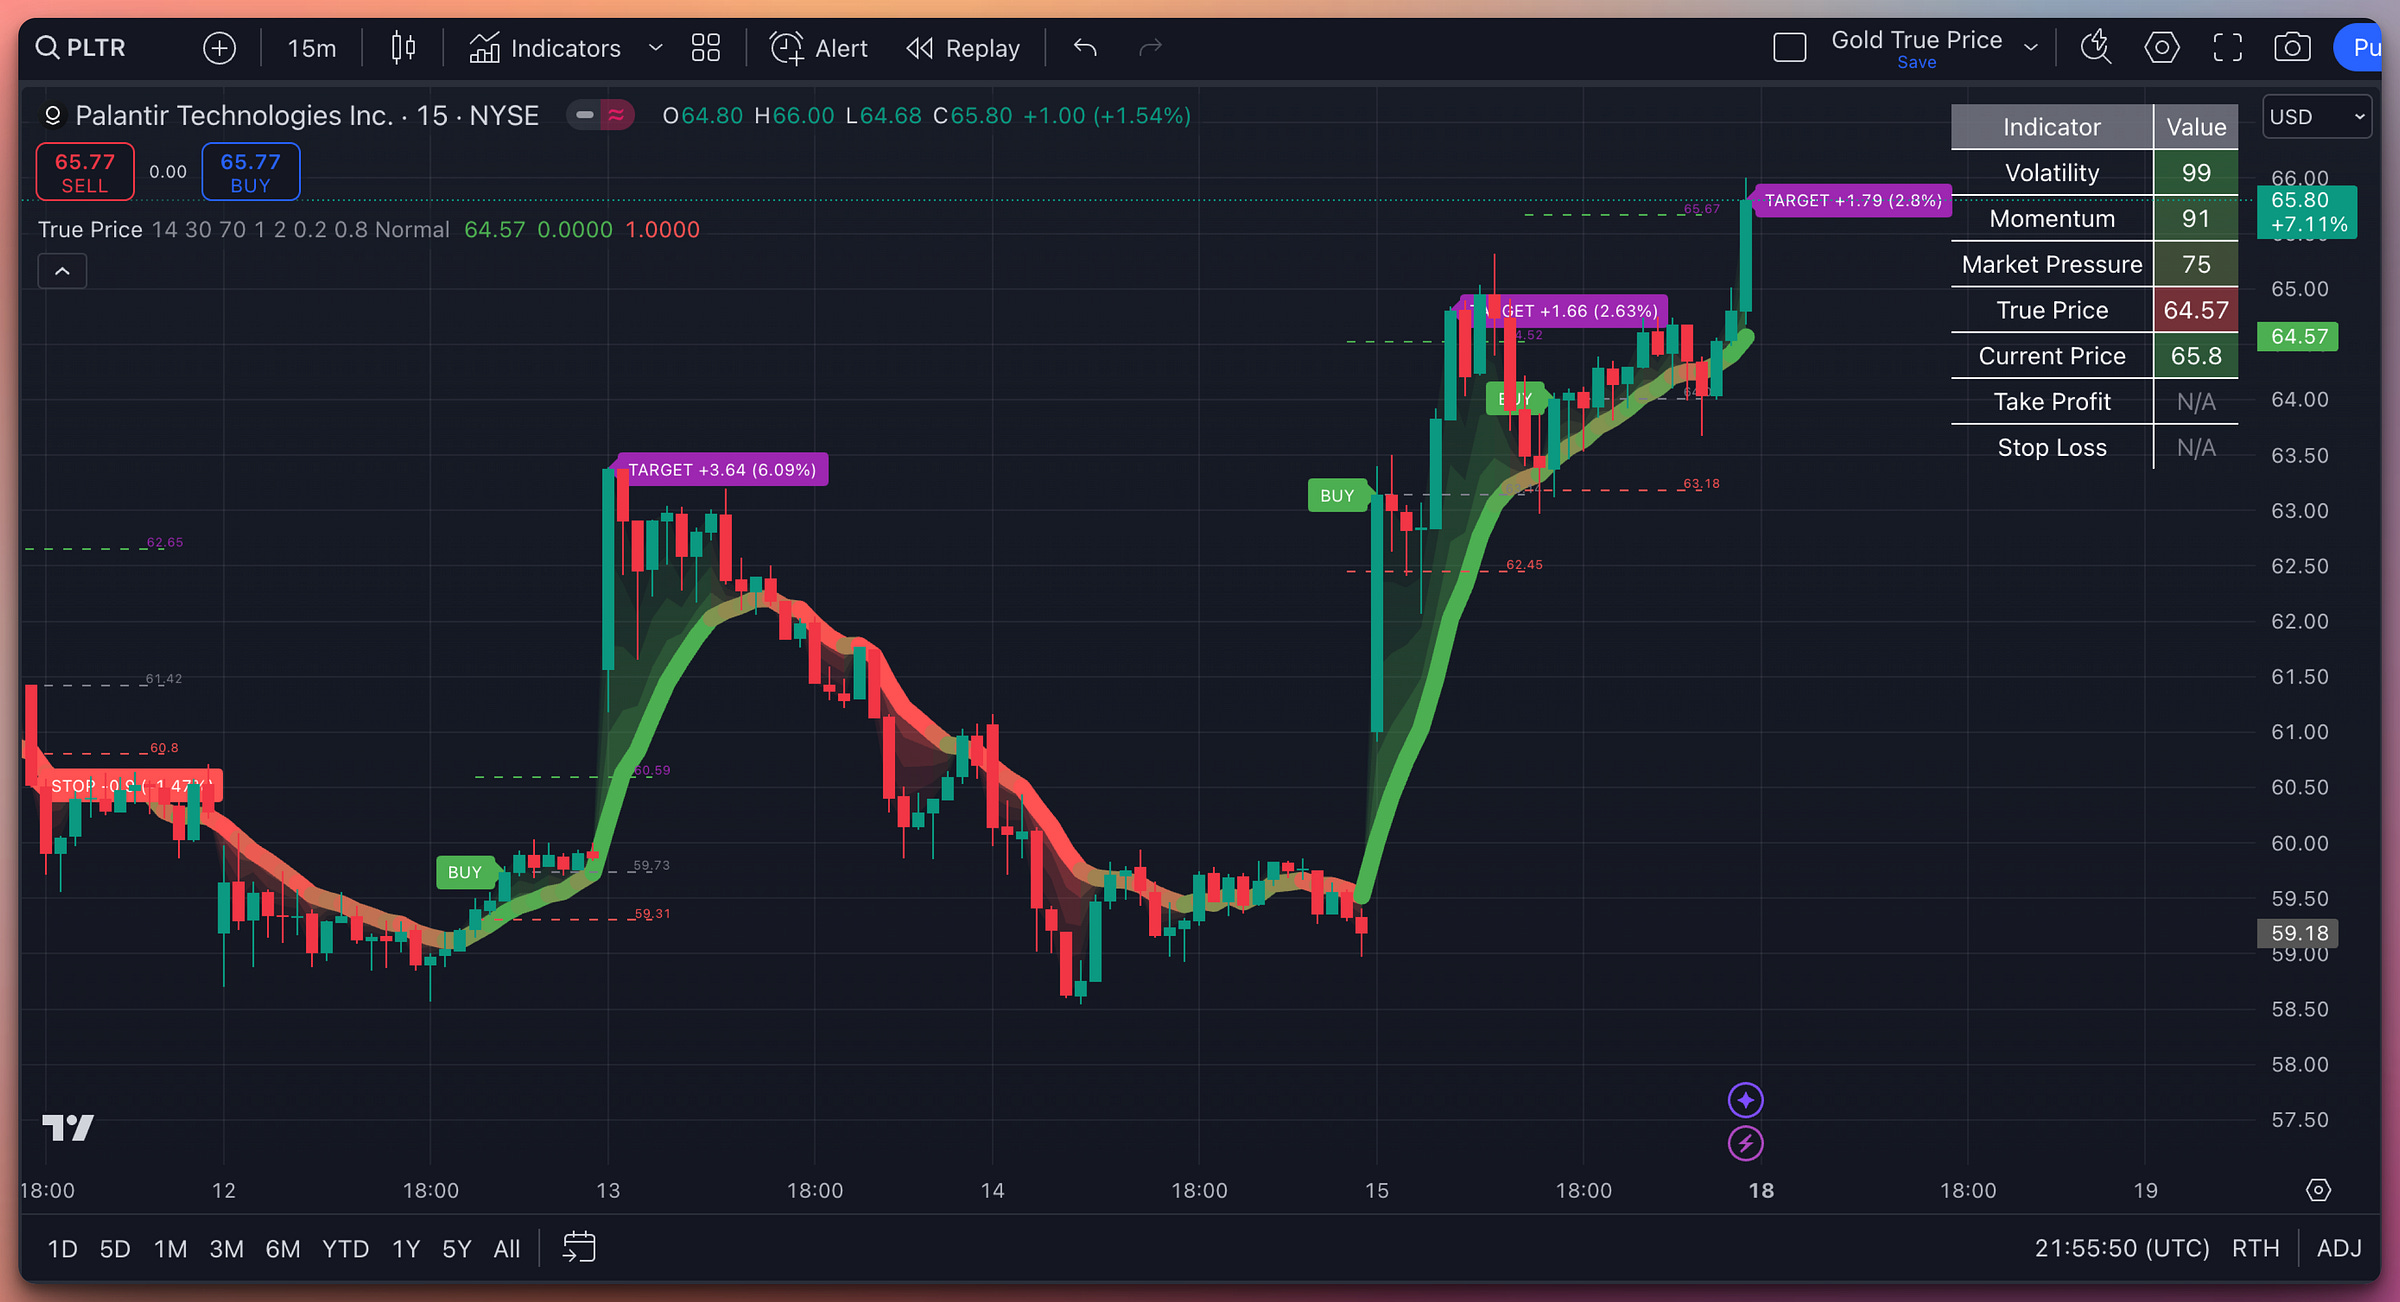Enter fullscreen chart mode
Screen dimensions: 2400x1302
click(2227, 47)
